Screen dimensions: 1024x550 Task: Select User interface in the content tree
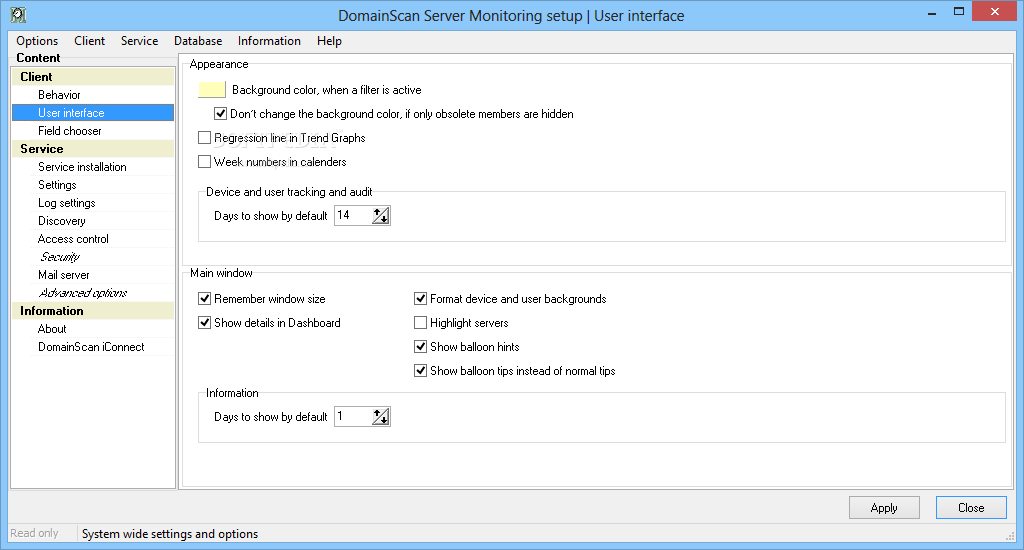tap(93, 113)
